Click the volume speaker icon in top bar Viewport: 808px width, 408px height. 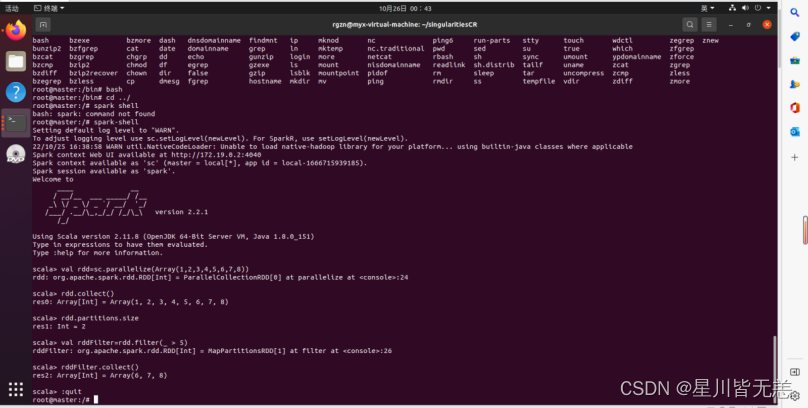pyautogui.click(x=745, y=8)
